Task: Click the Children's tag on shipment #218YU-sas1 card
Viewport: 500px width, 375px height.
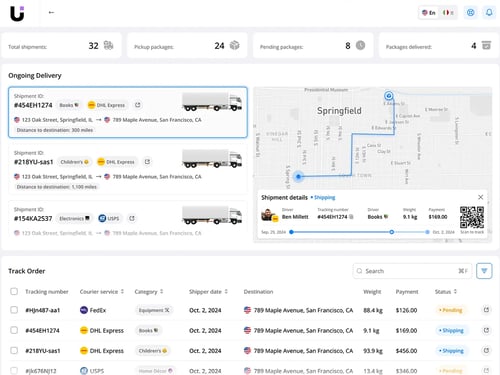Action: click(74, 162)
